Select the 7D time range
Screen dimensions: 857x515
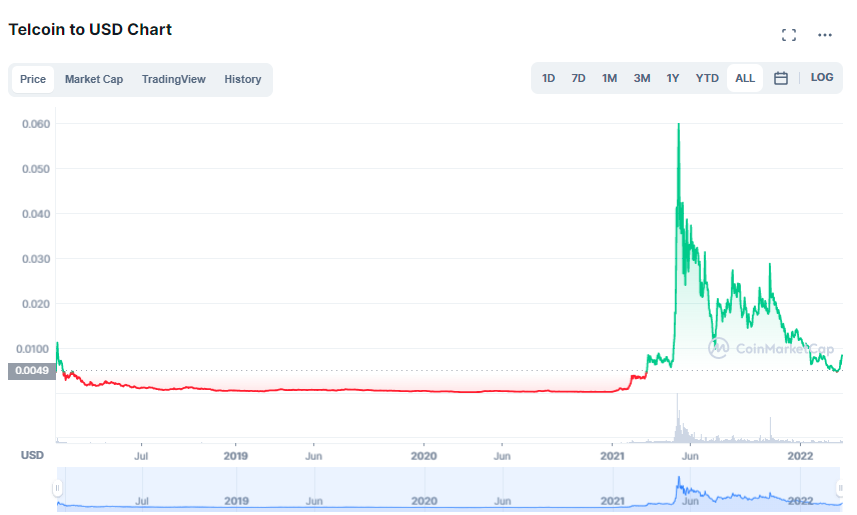point(578,78)
